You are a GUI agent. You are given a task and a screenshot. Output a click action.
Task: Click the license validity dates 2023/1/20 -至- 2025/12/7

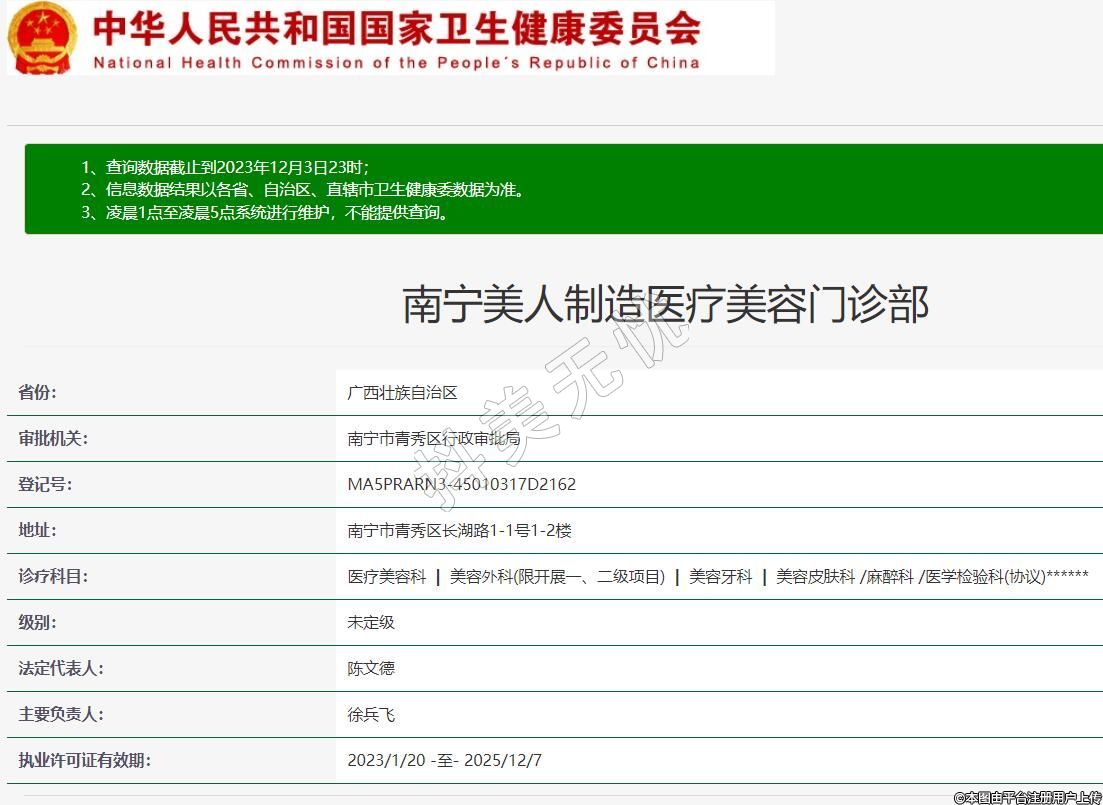[x=444, y=760]
